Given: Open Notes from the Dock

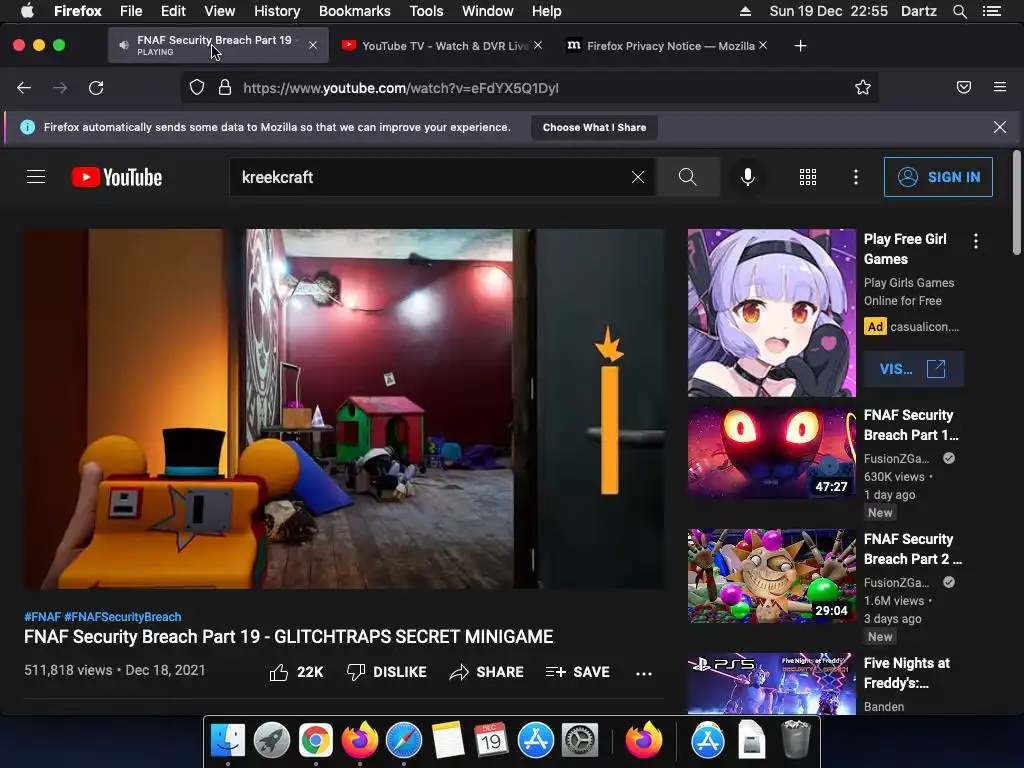Looking at the screenshot, I should tap(448, 741).
